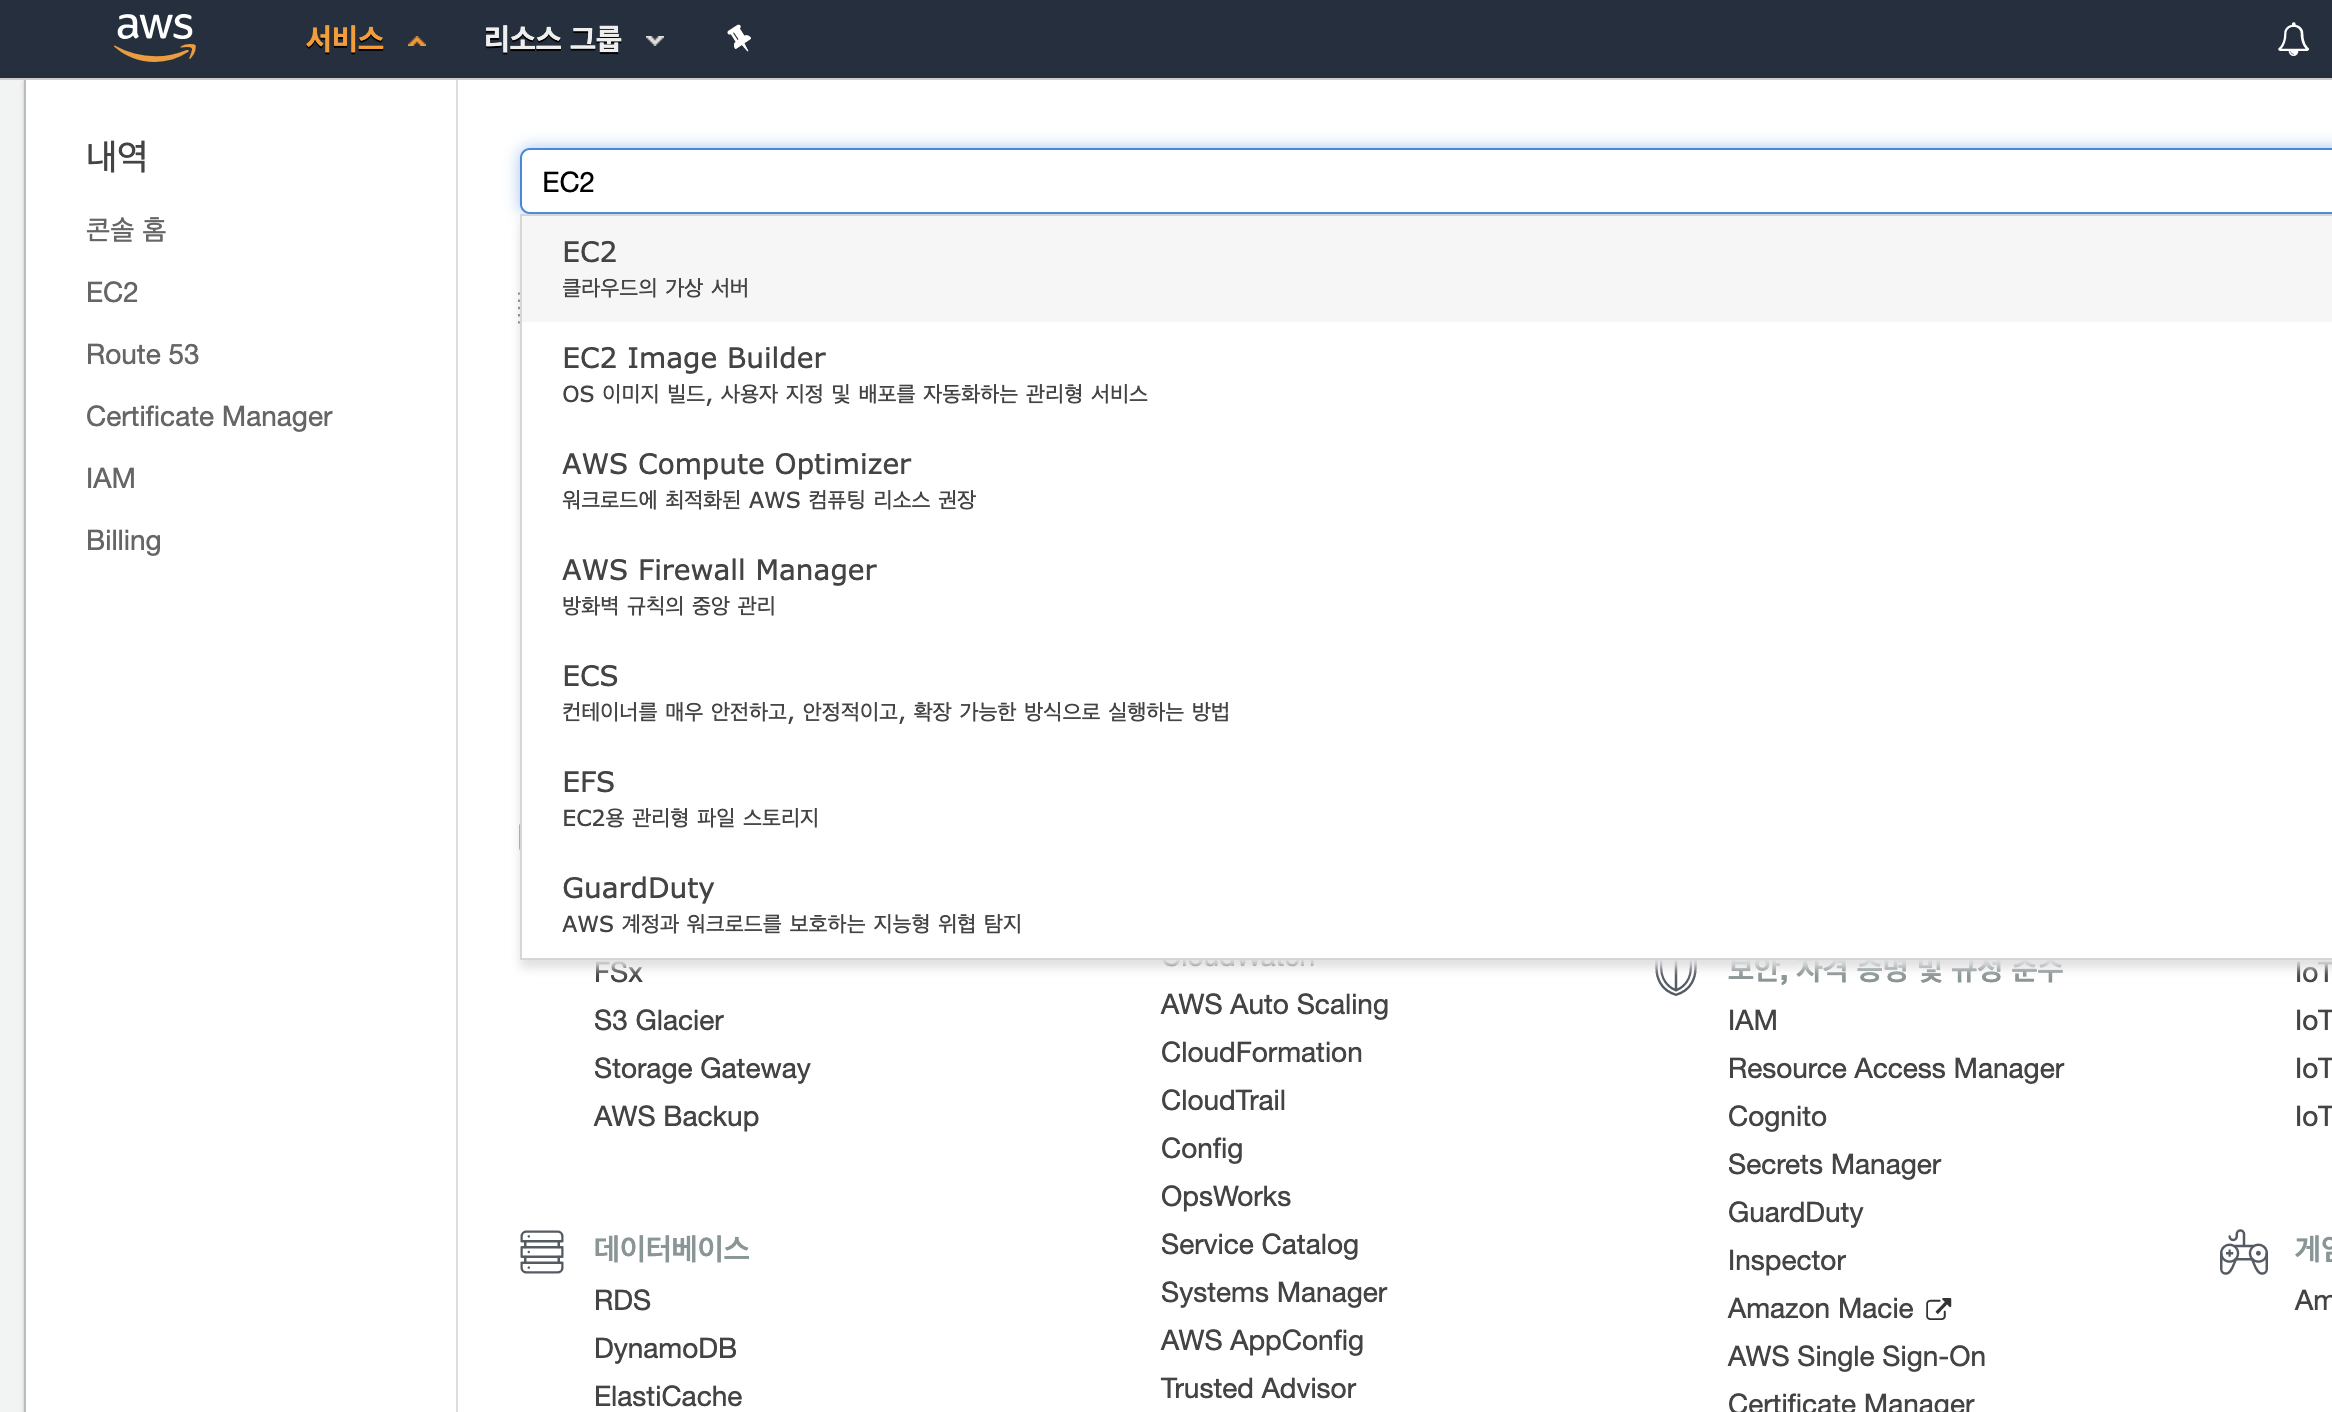This screenshot has height=1412, width=2332.
Task: Go to 콘솔 홈 in sidebar
Action: pyautogui.click(x=126, y=230)
